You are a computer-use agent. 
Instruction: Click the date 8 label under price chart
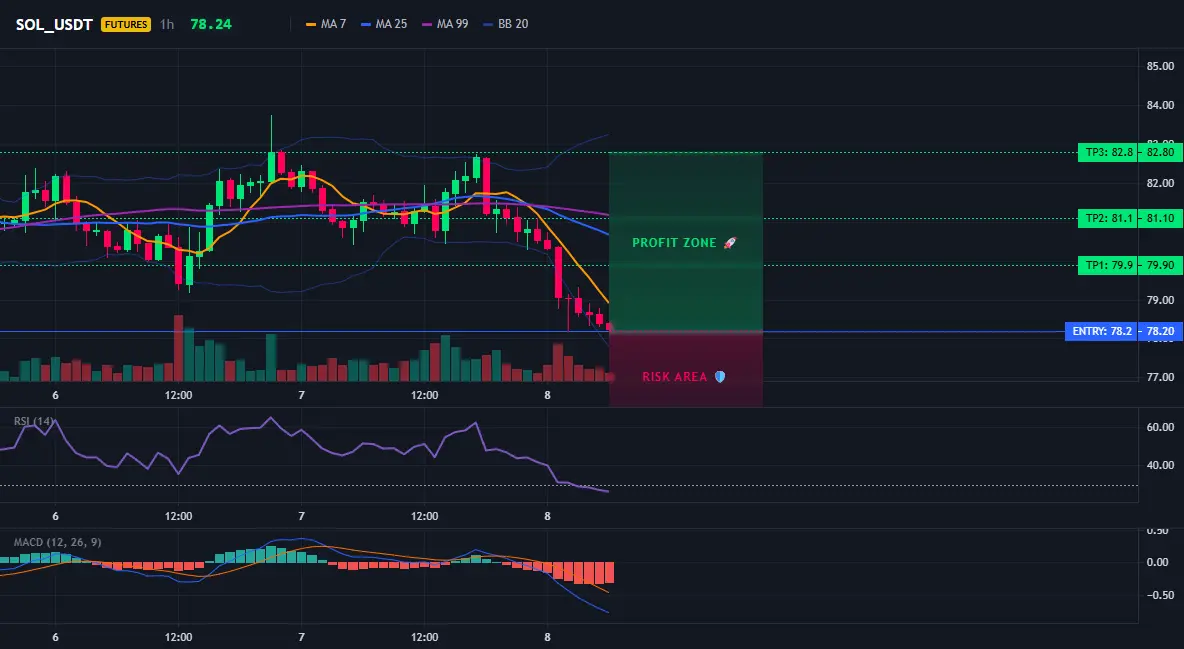[547, 395]
